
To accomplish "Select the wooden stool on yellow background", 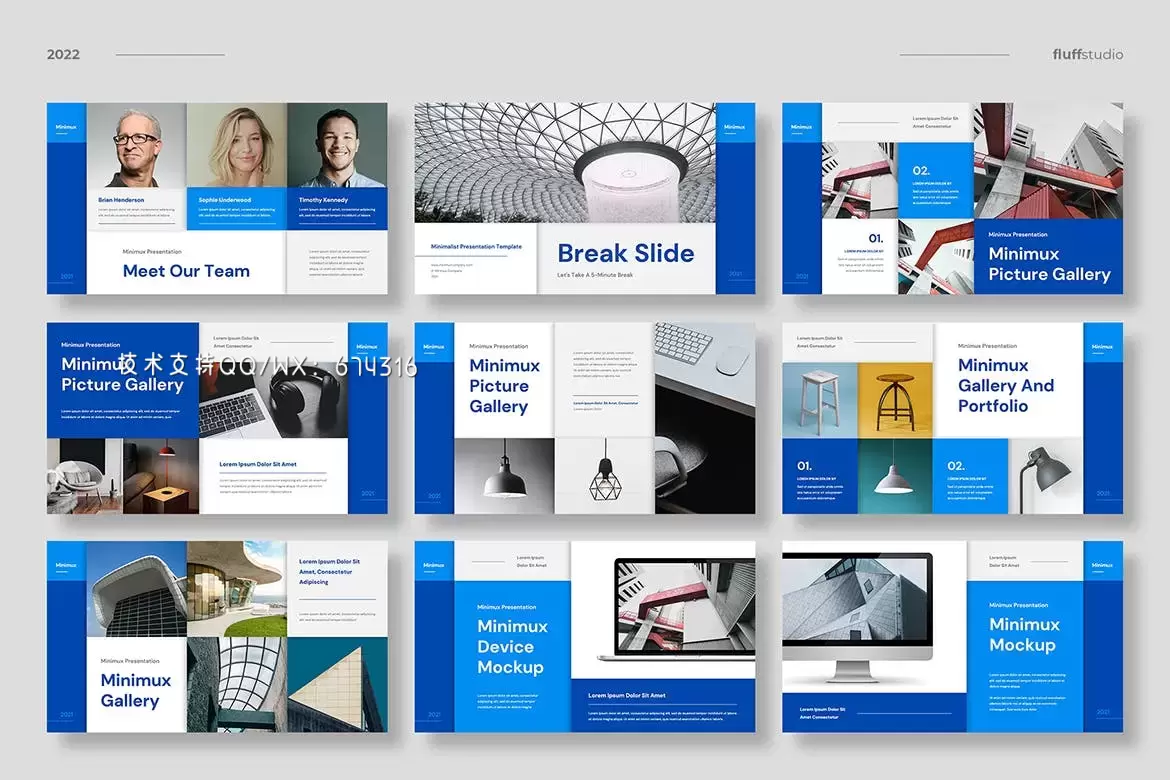I will (x=894, y=400).
